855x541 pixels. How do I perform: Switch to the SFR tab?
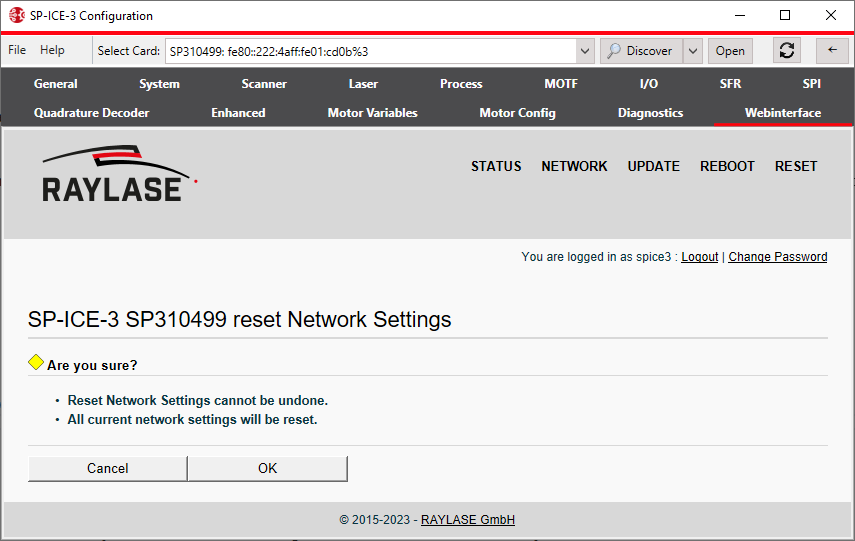[730, 84]
